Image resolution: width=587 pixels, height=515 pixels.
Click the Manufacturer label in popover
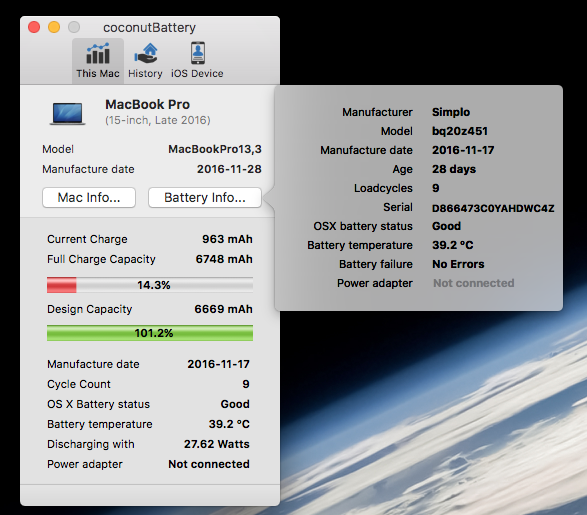pos(377,112)
